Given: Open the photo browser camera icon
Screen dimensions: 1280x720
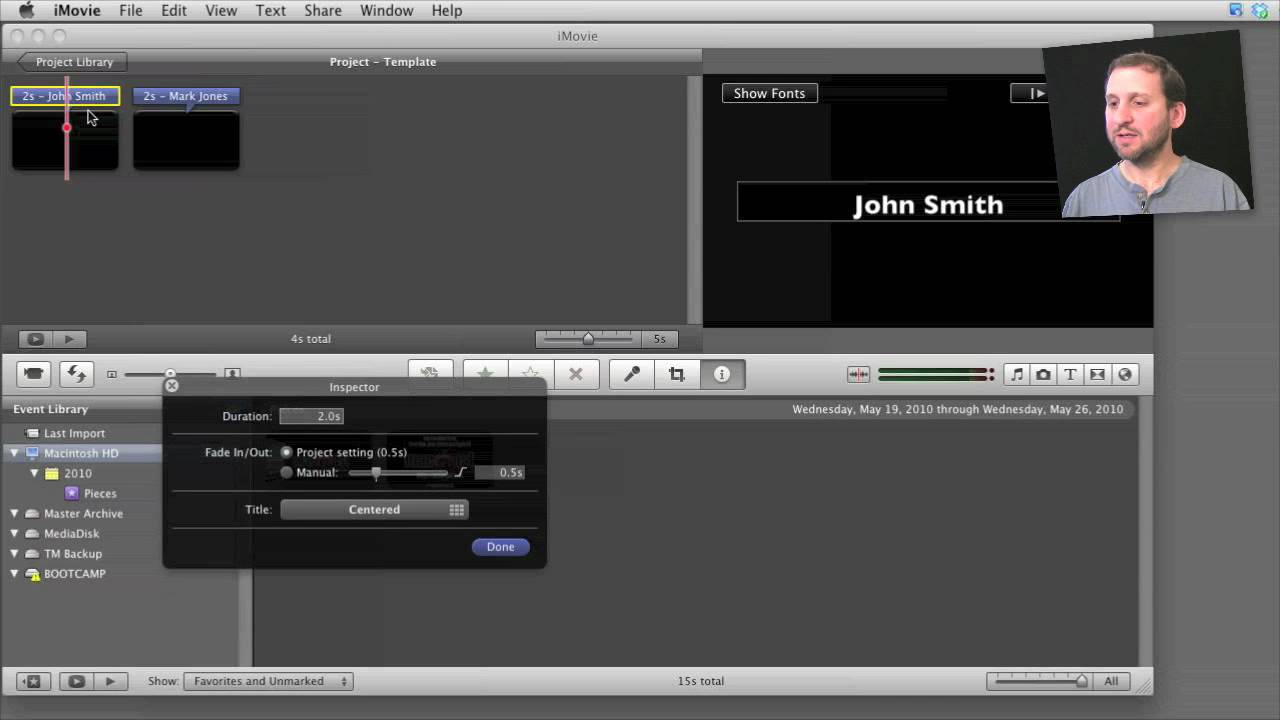Looking at the screenshot, I should (1043, 374).
